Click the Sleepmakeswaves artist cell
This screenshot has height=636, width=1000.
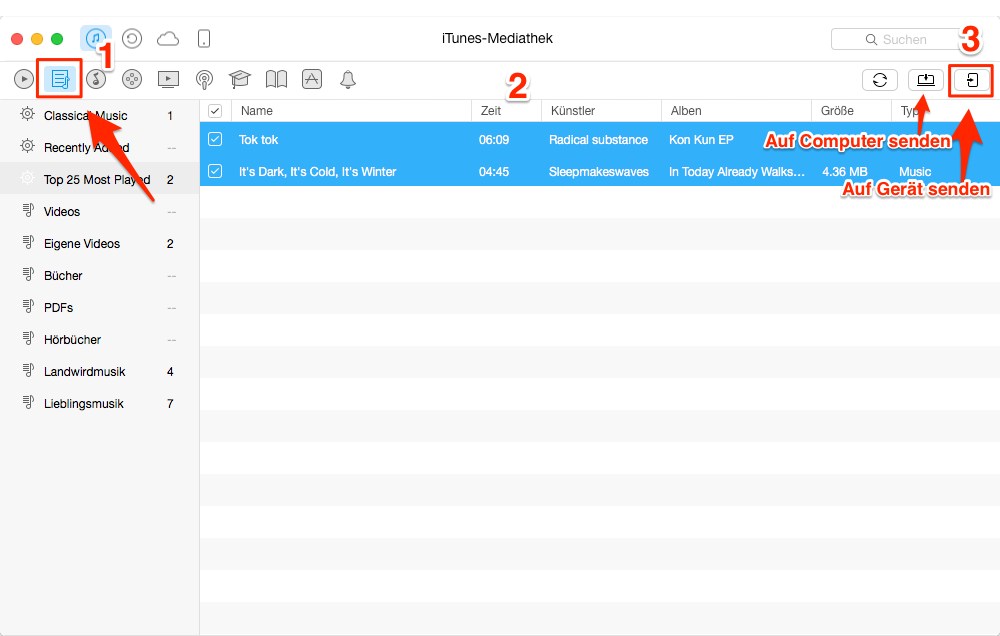[x=599, y=172]
